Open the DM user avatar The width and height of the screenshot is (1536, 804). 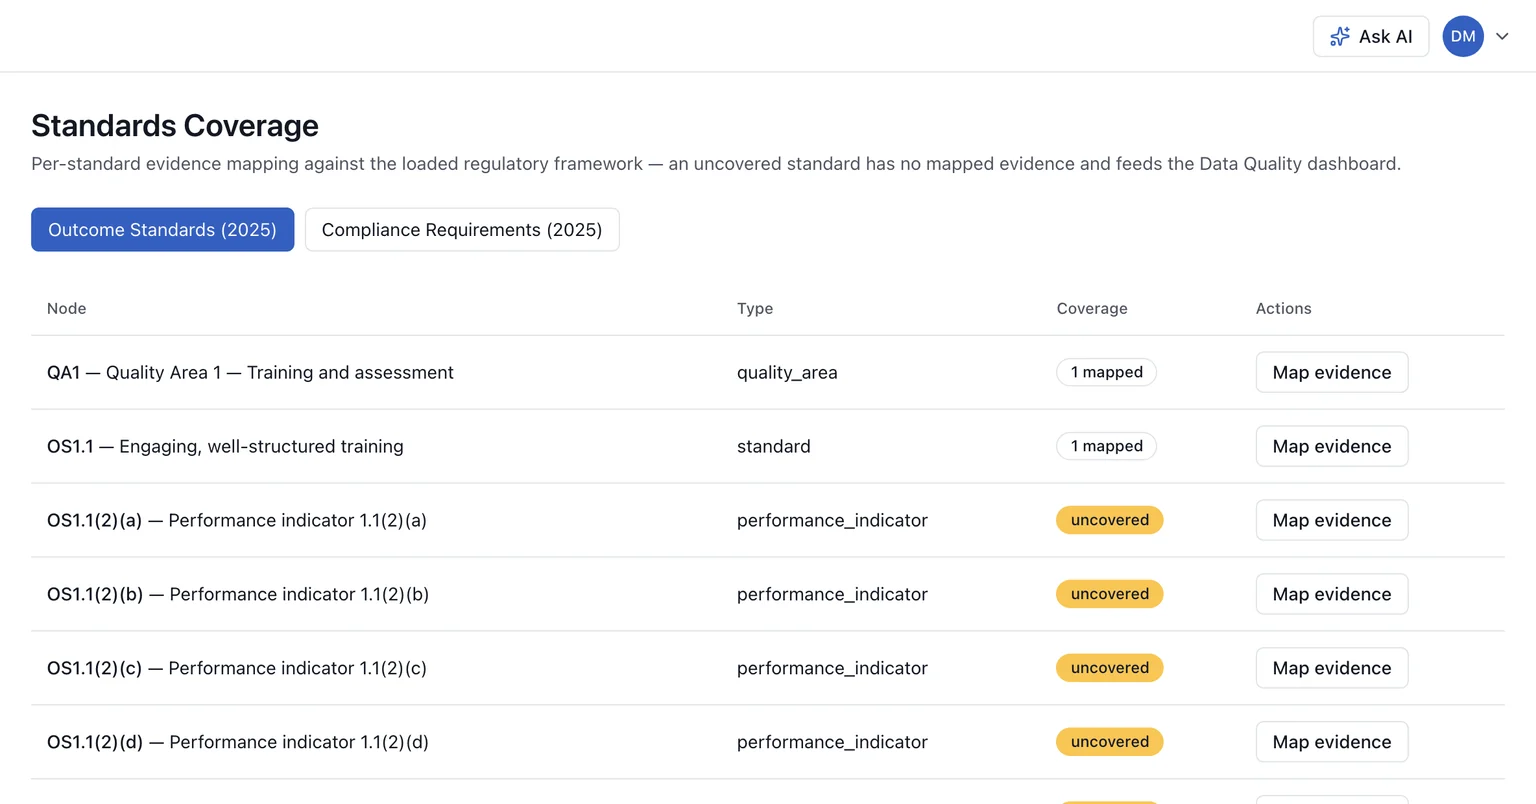coord(1463,37)
